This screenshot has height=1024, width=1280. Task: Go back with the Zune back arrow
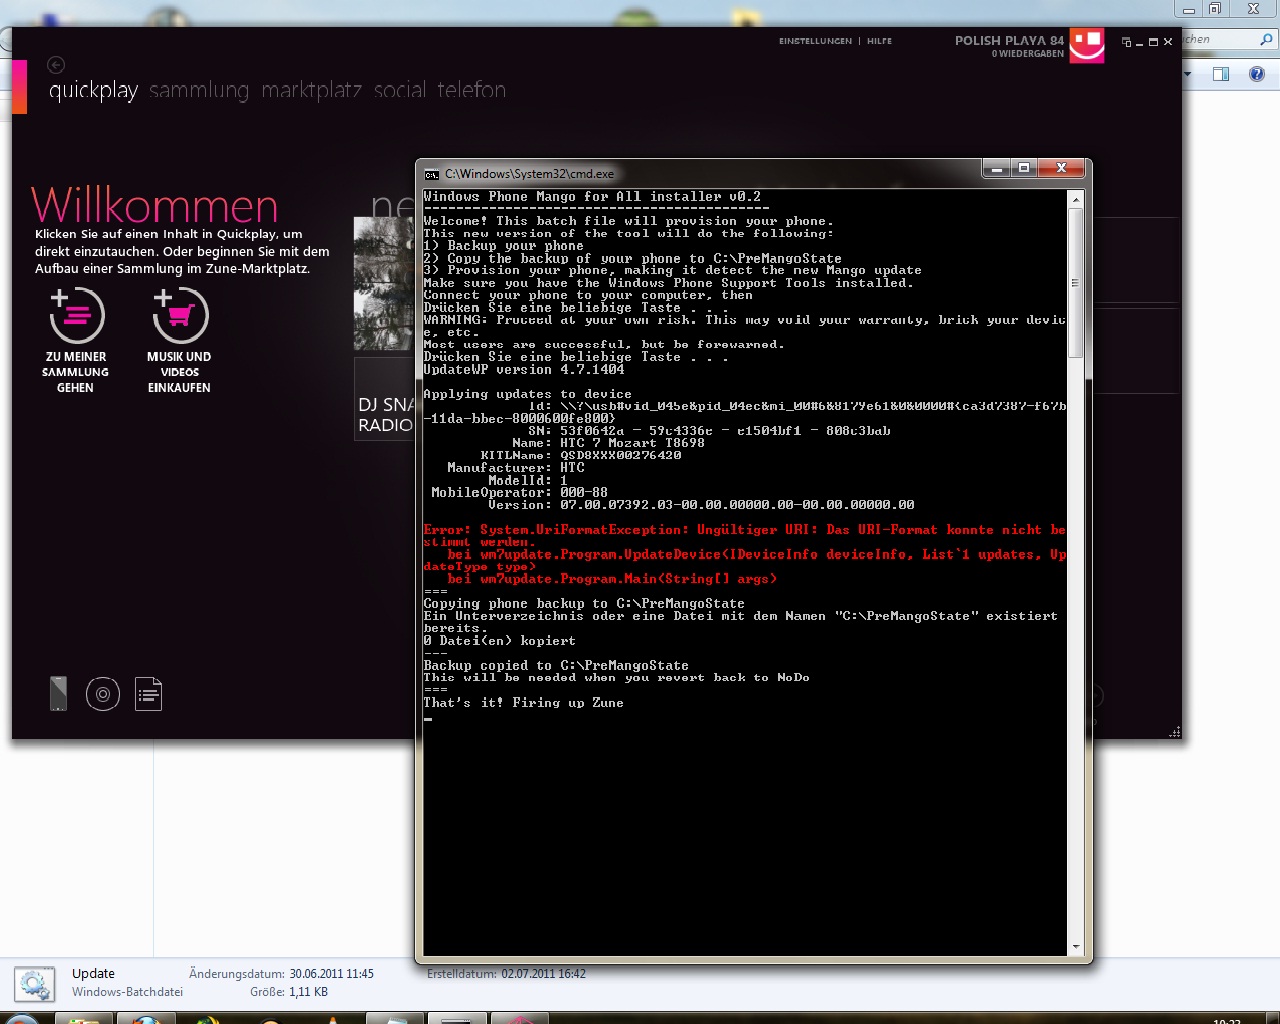56,65
